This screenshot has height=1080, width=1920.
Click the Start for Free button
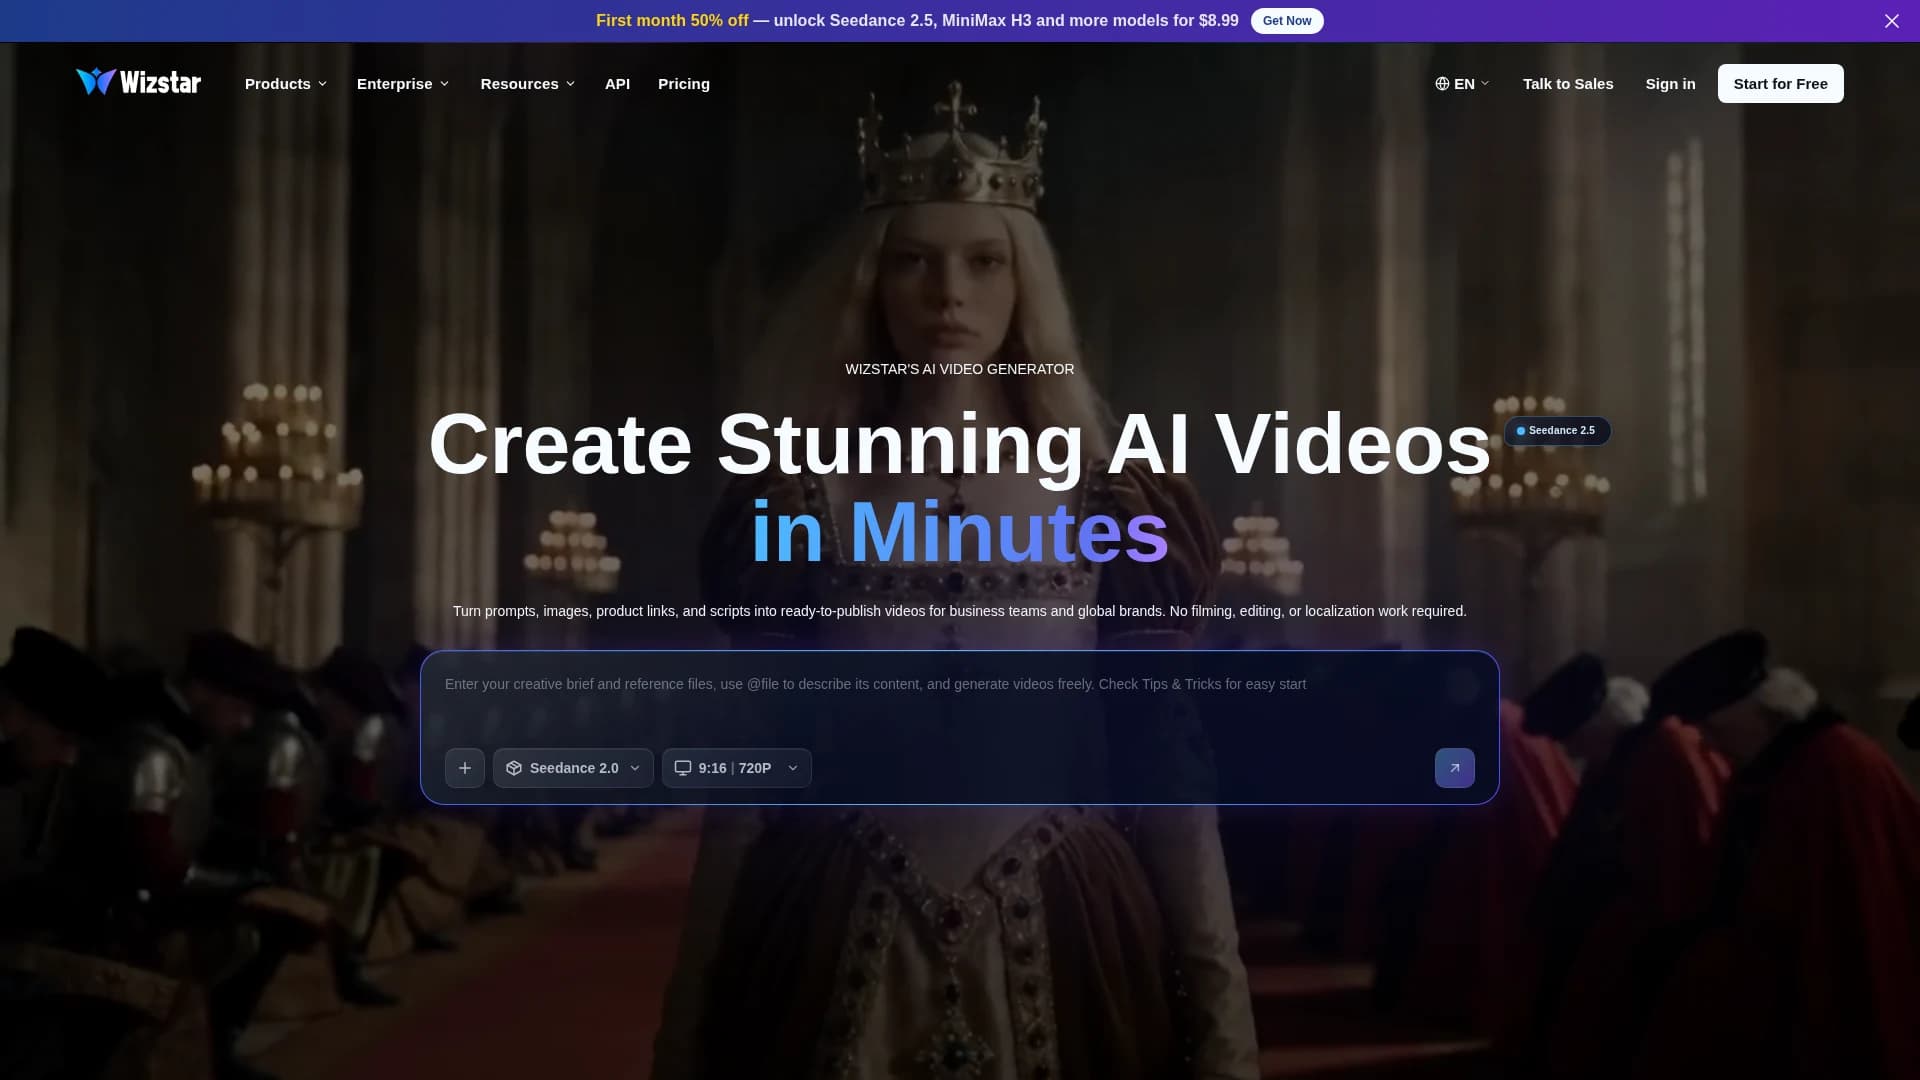click(1780, 84)
